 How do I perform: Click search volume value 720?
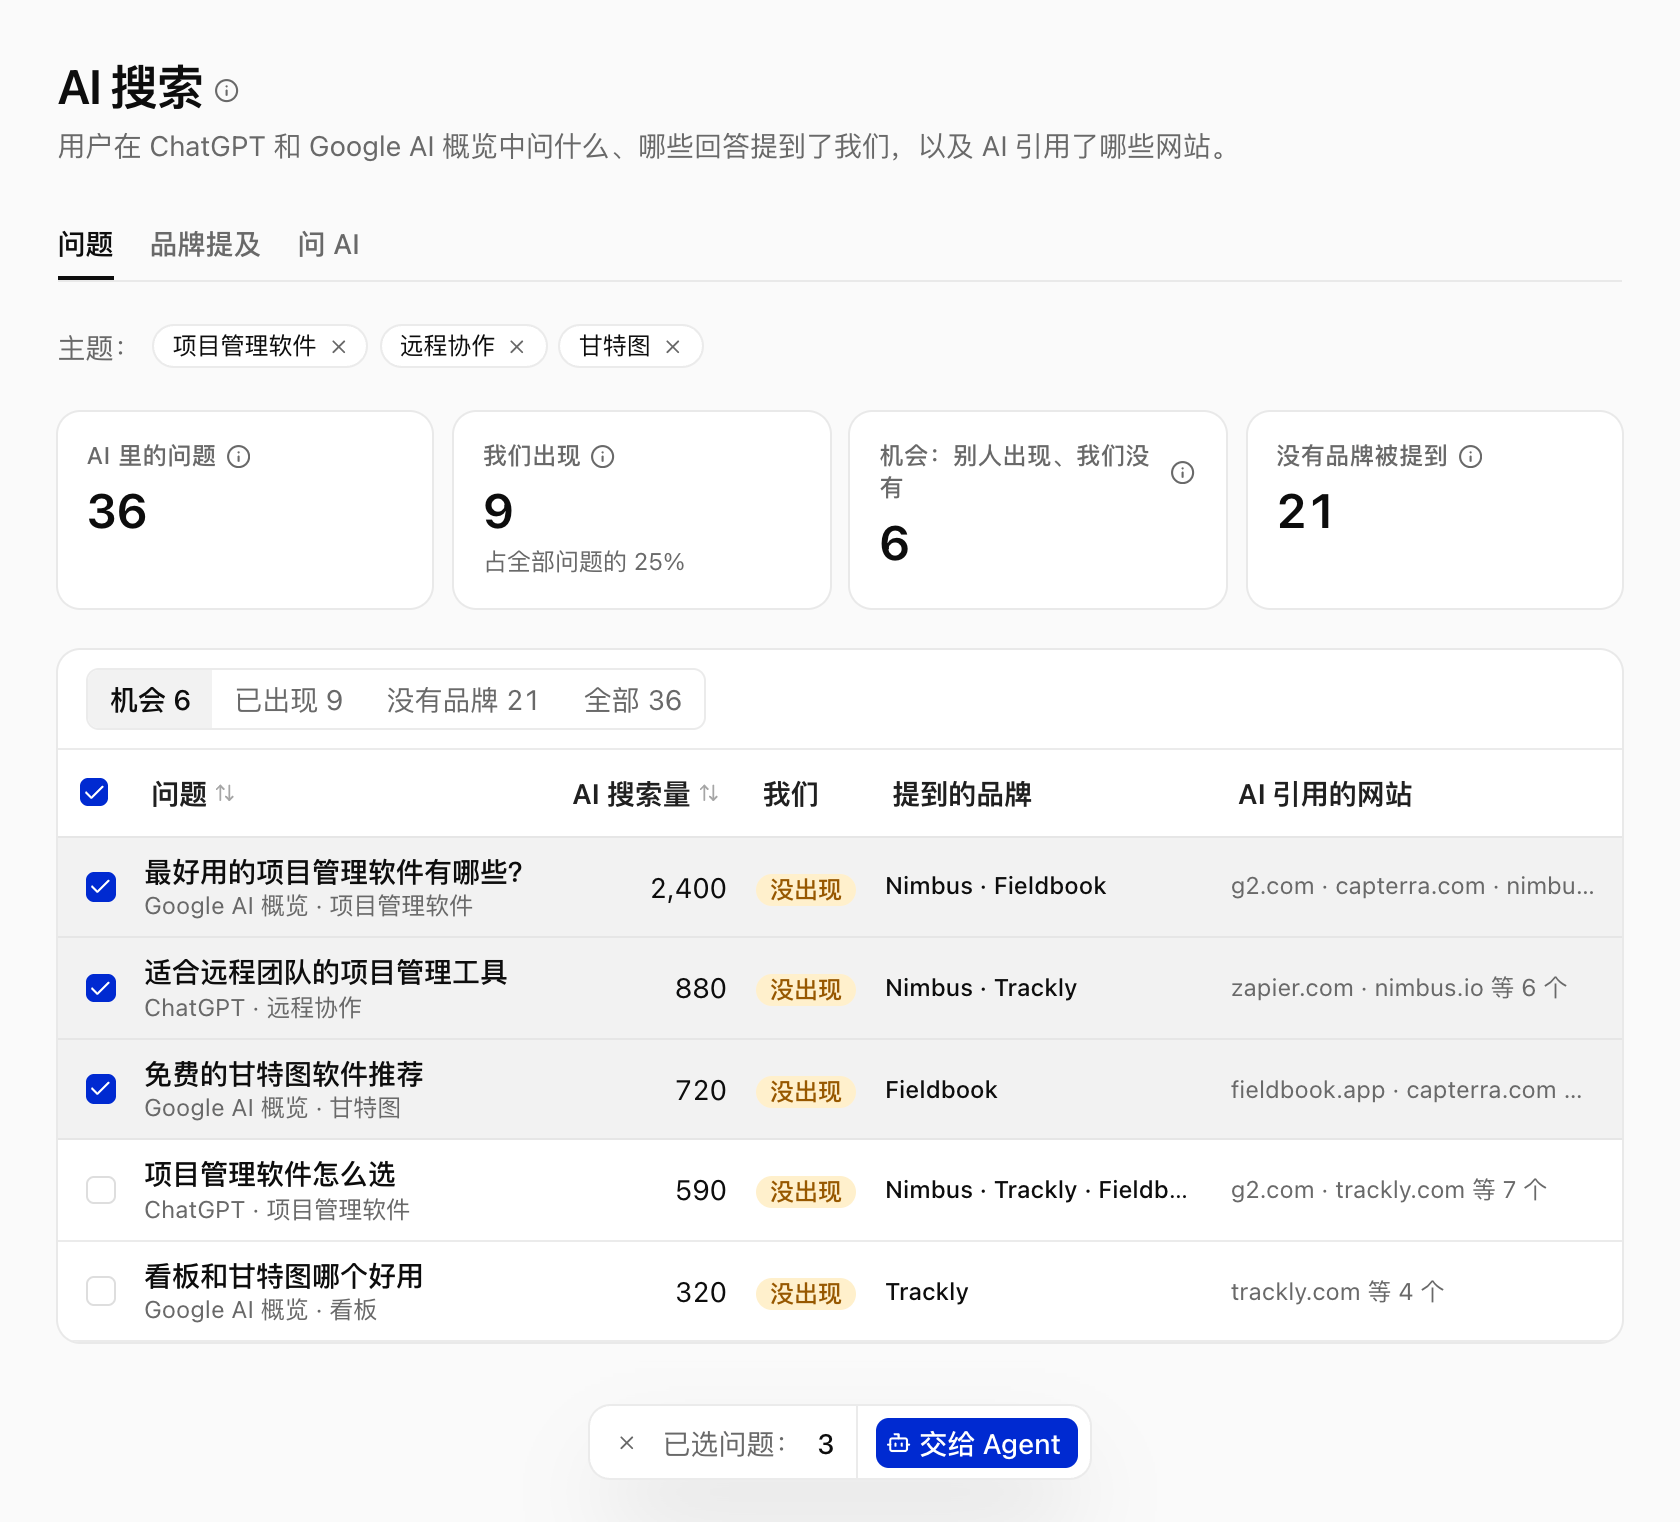click(701, 1090)
